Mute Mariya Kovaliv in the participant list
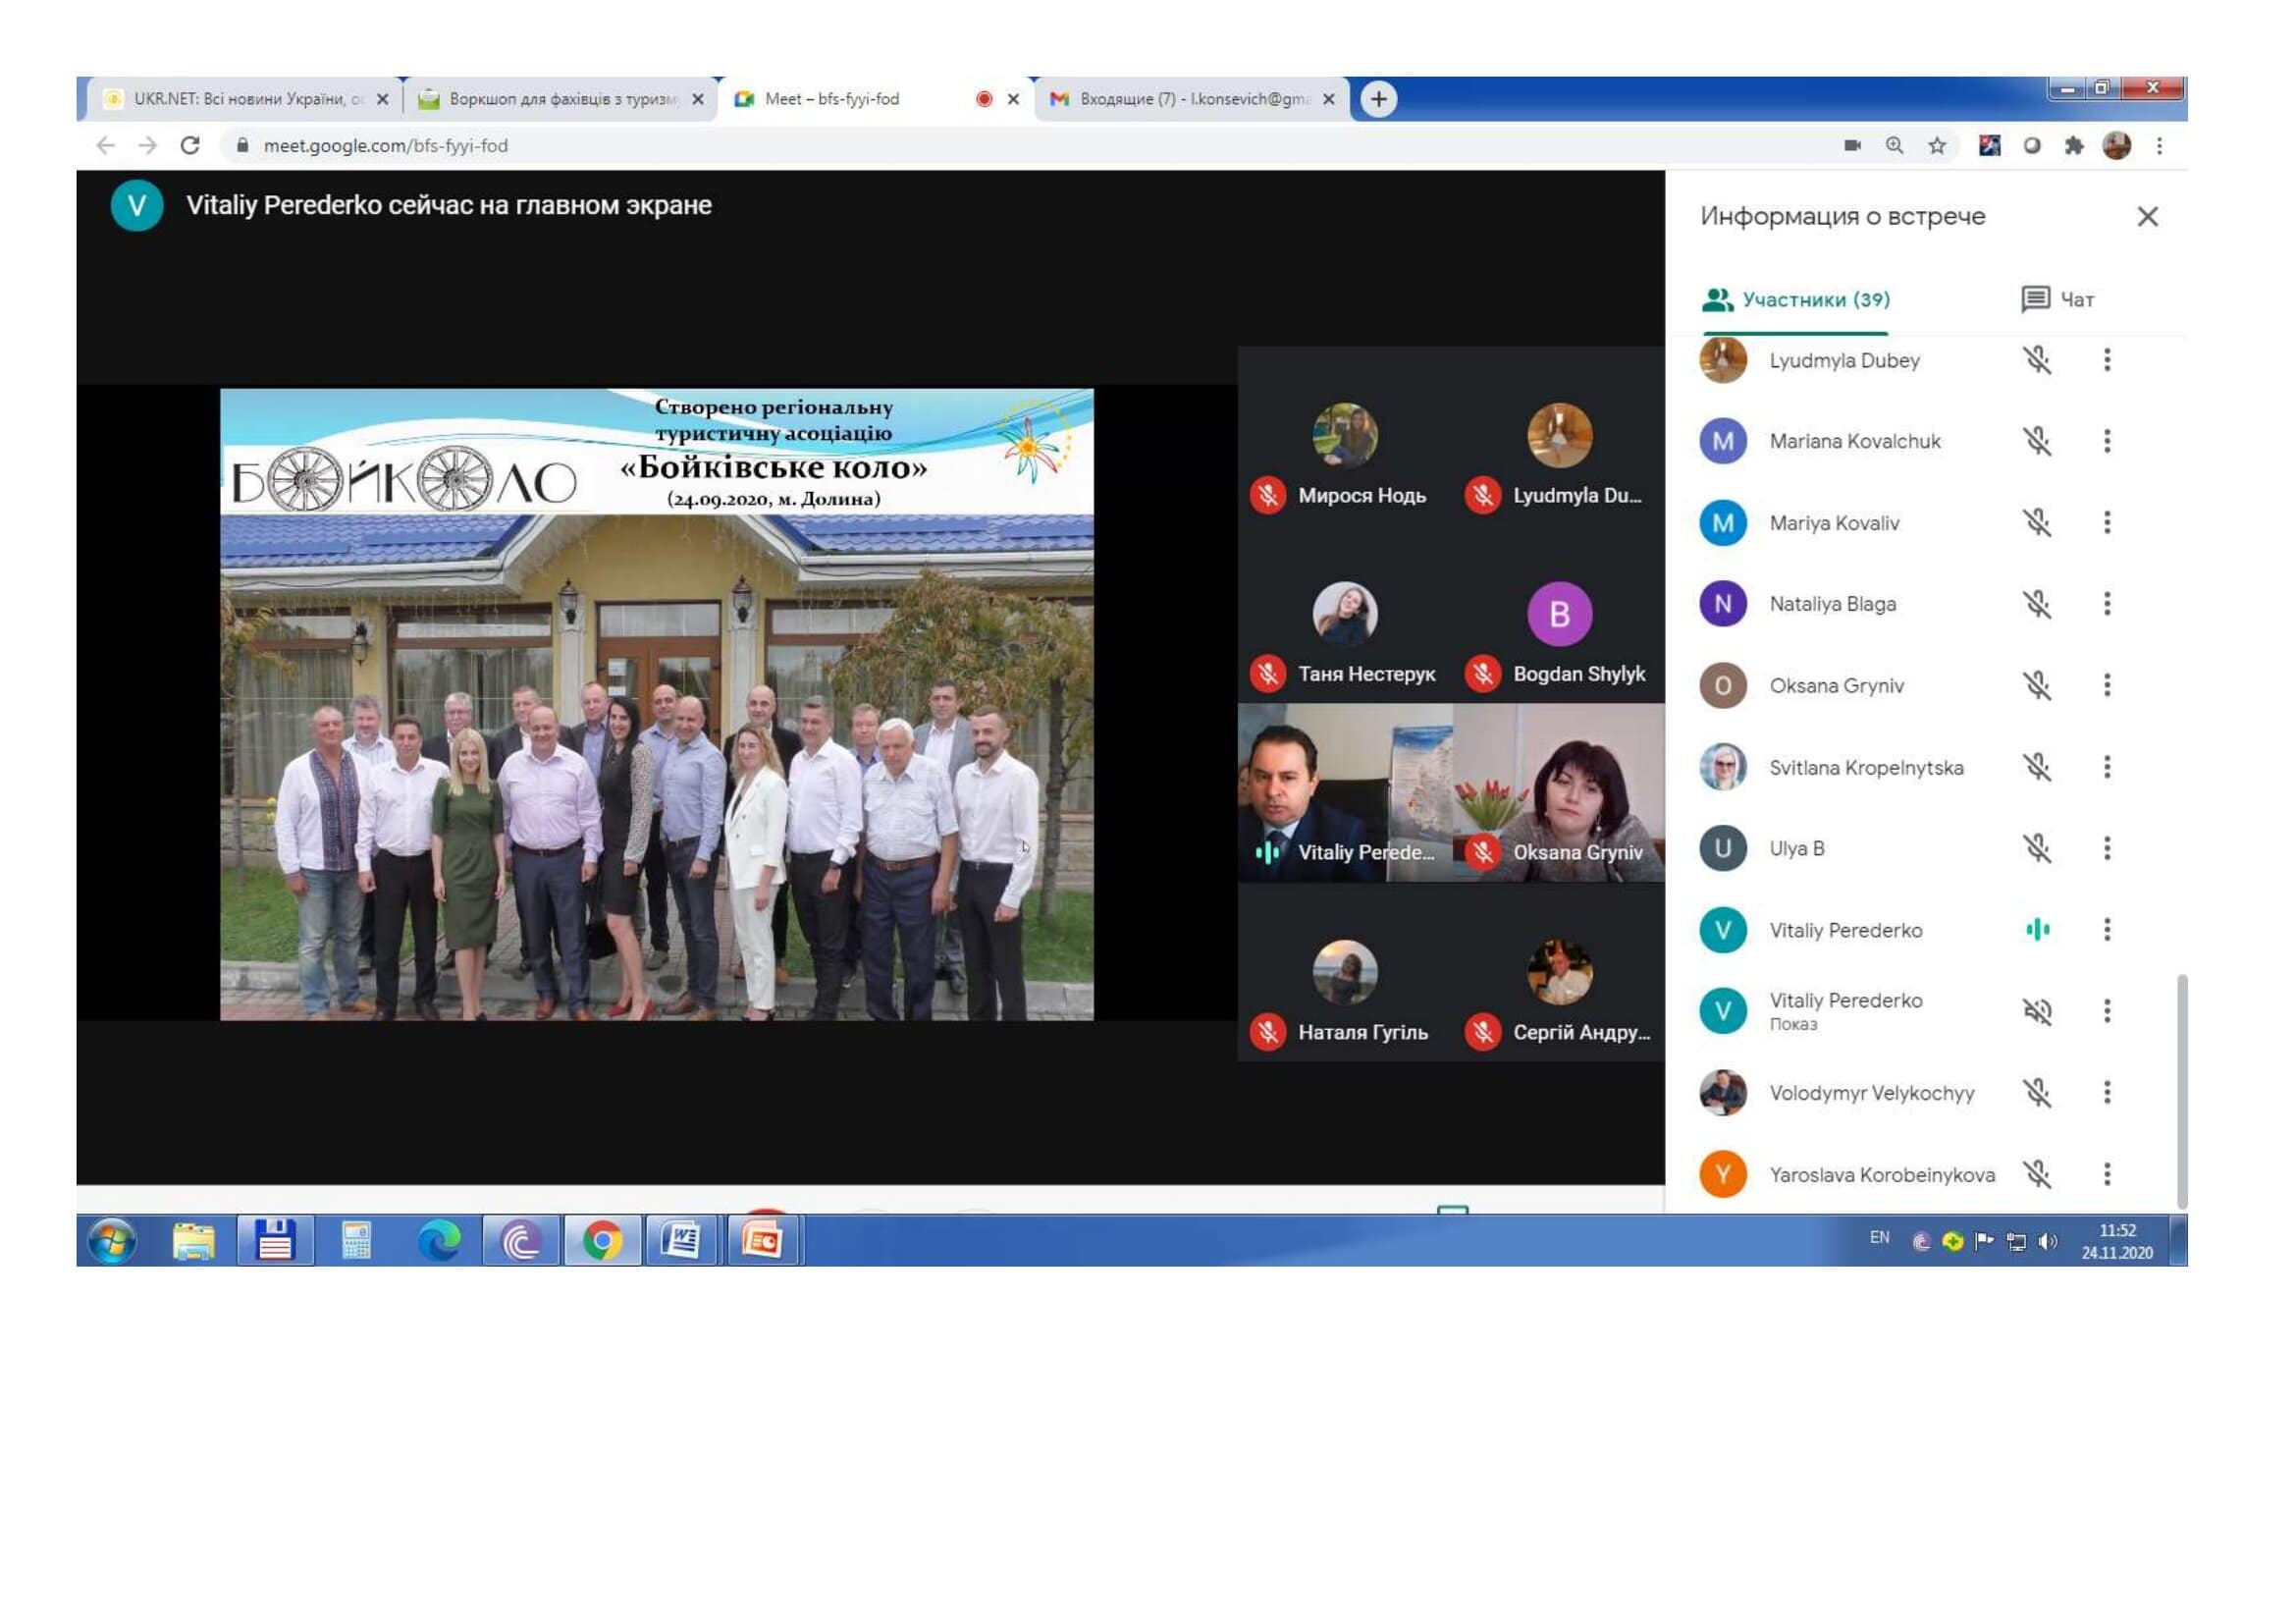 pyautogui.click(x=2037, y=523)
